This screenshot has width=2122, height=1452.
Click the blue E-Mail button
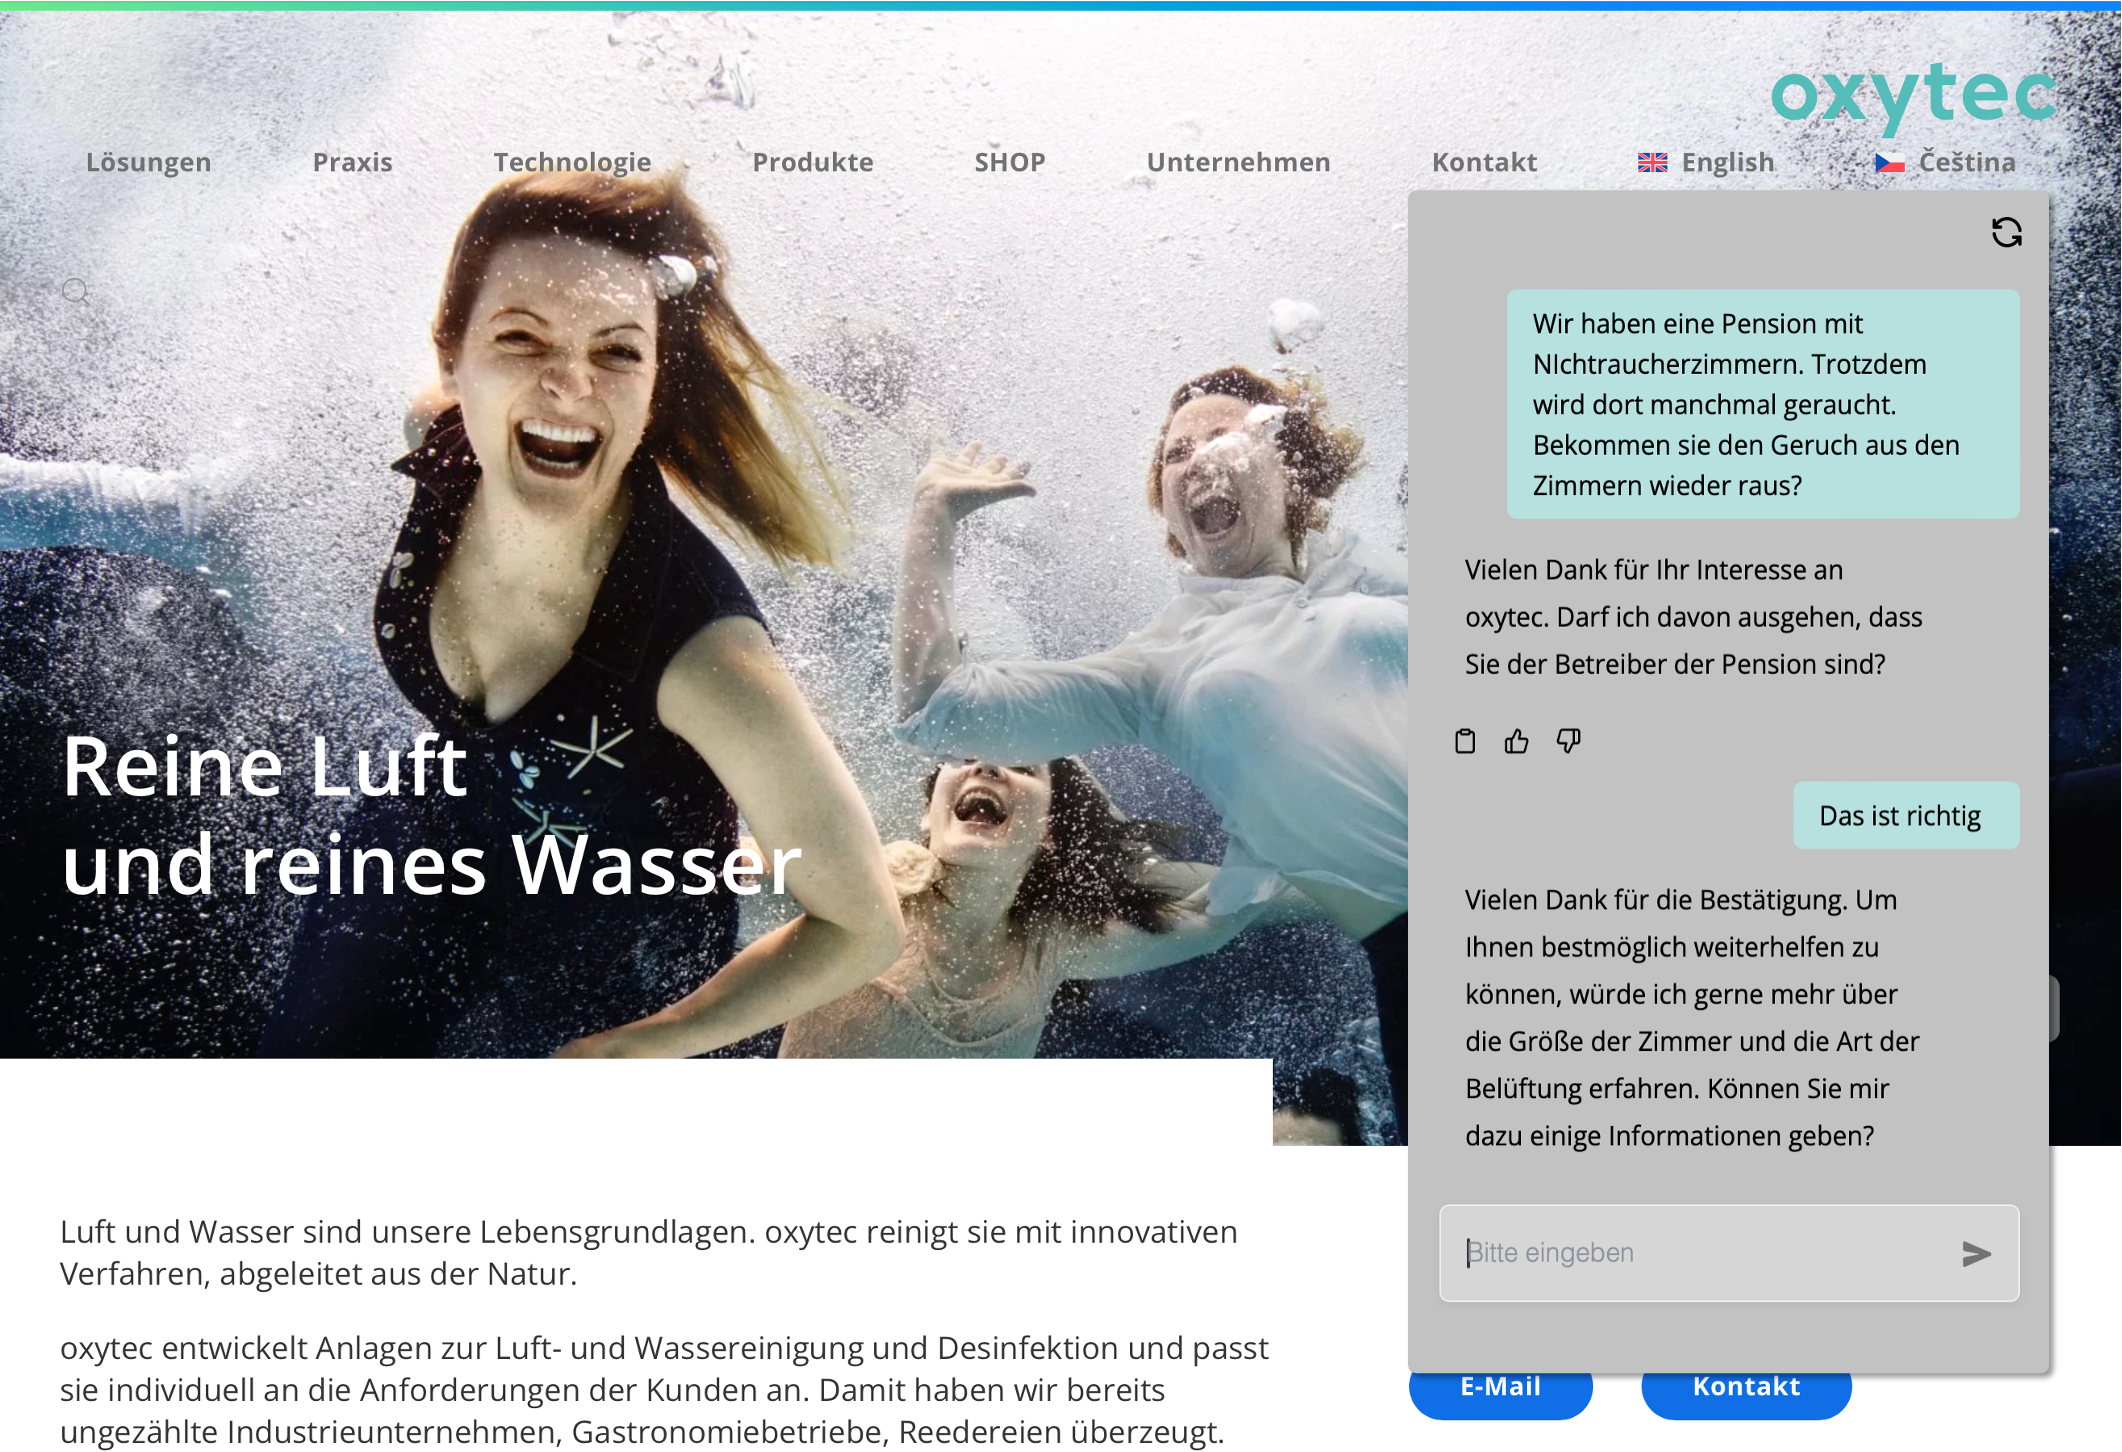coord(1500,1393)
